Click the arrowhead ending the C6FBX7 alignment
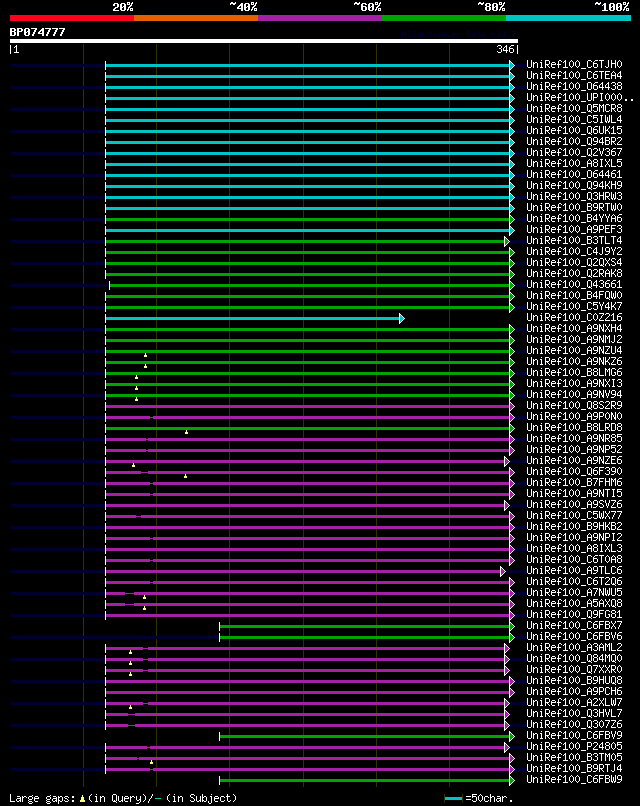Image resolution: width=640 pixels, height=806 pixels. tap(512, 627)
